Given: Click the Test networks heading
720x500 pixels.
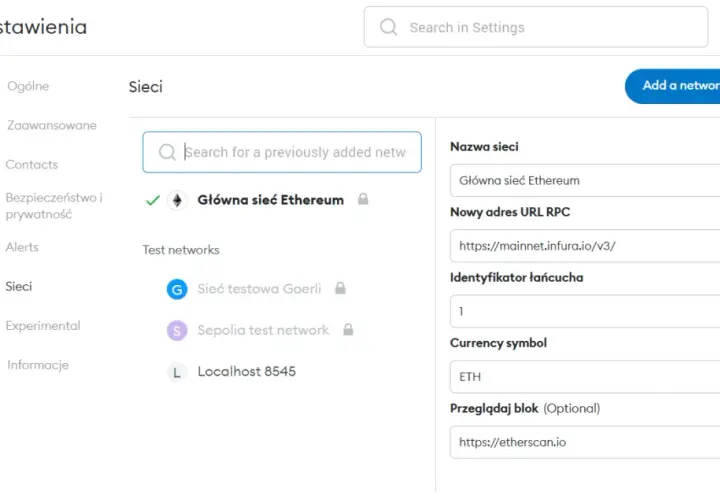Looking at the screenshot, I should 181,250.
